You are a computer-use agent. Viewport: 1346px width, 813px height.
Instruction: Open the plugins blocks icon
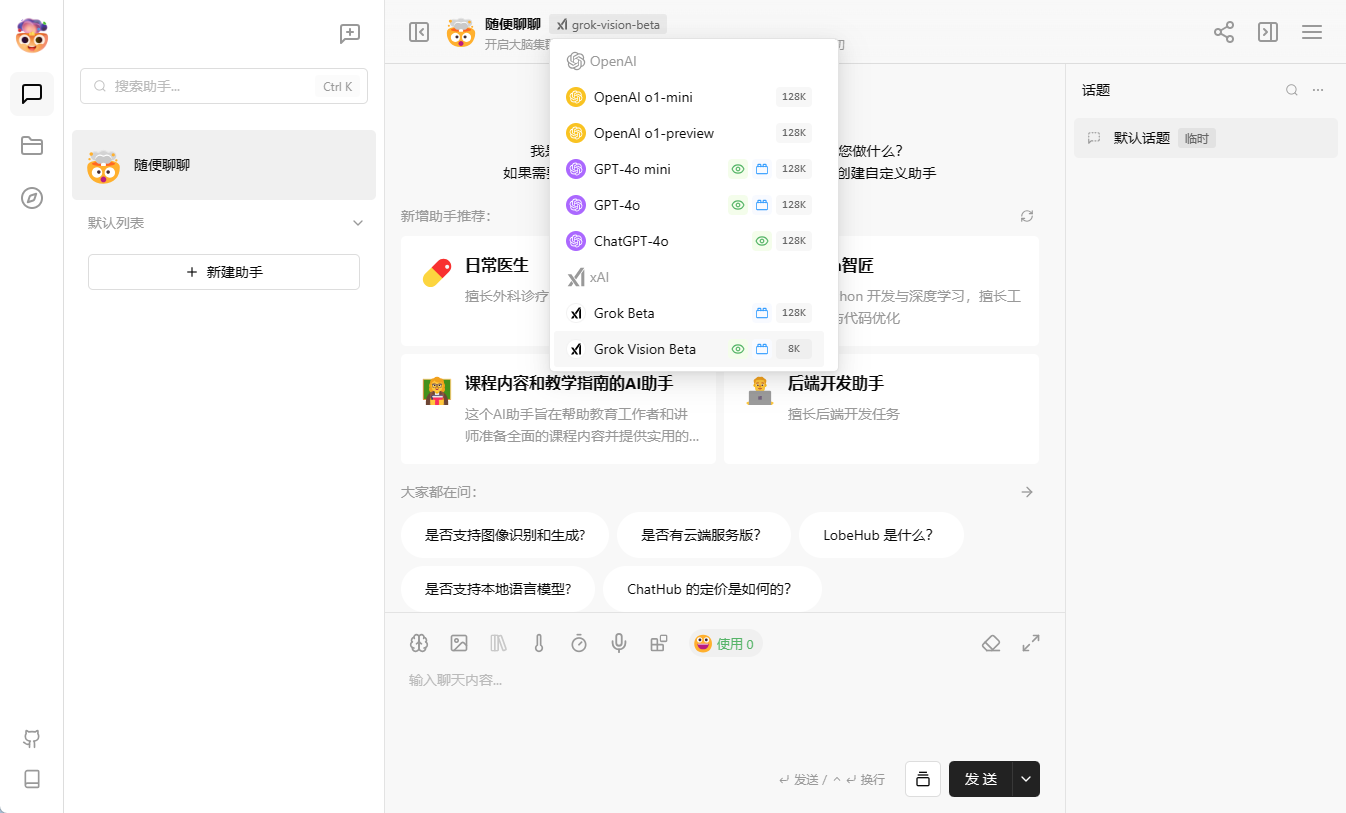tap(659, 643)
